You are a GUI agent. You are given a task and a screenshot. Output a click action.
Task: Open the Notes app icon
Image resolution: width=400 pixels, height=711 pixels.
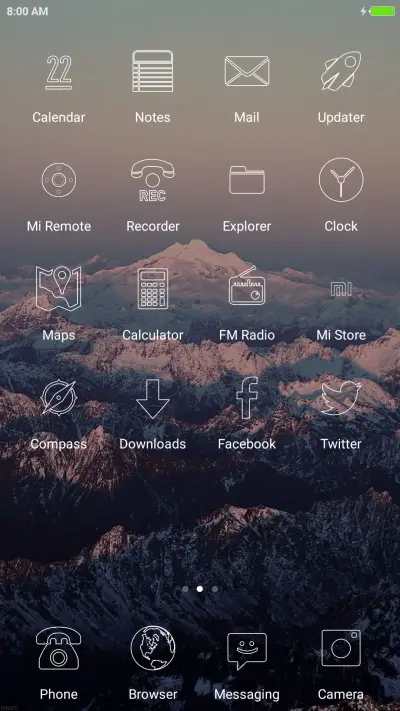point(152,71)
